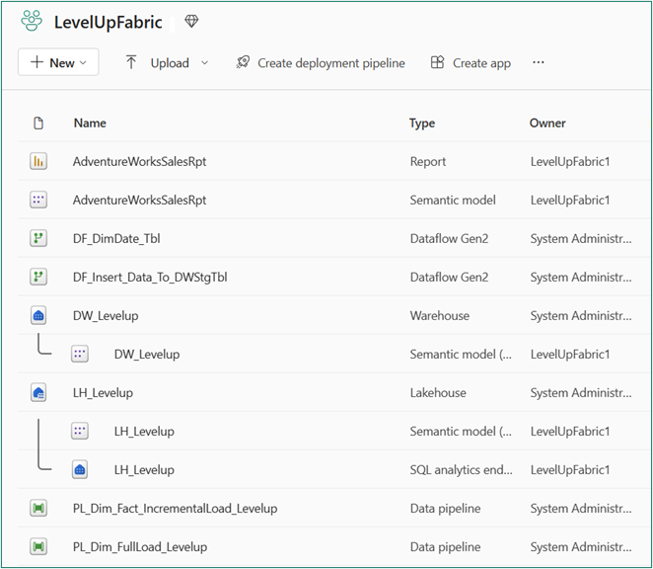The image size is (653, 569).
Task: Sort by the Owner column header
Action: click(x=547, y=123)
